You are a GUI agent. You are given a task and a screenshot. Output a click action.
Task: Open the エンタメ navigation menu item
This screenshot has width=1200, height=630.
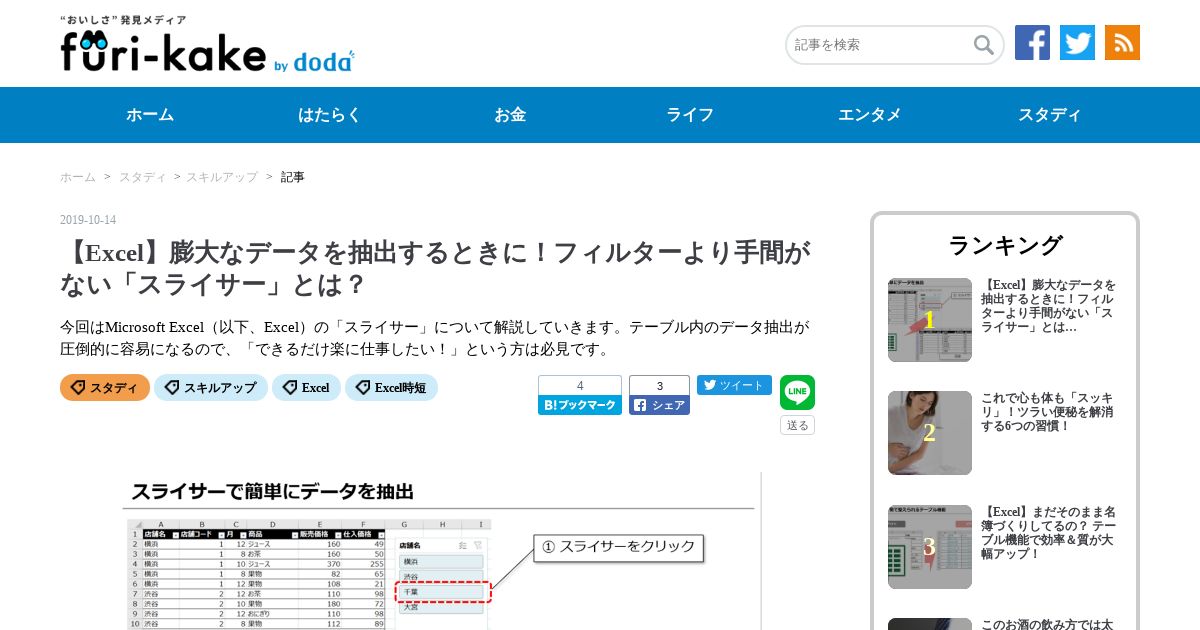870,115
